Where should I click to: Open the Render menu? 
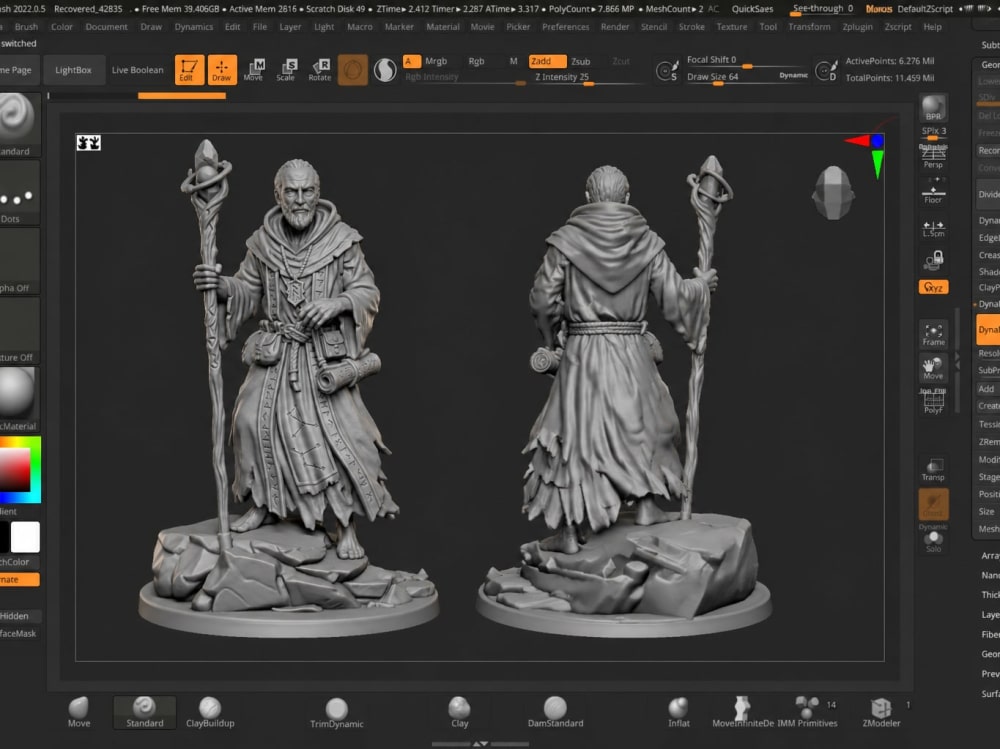point(615,27)
